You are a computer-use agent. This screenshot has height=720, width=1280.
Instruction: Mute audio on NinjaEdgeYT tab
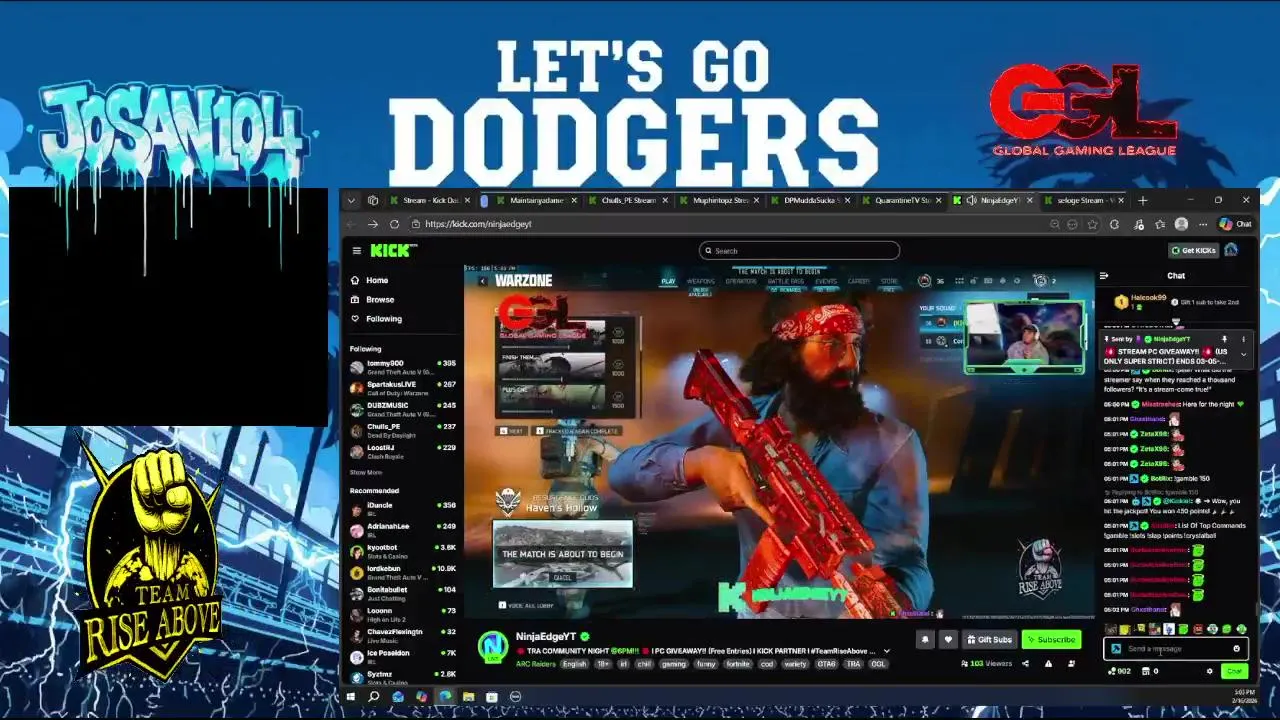(971, 200)
